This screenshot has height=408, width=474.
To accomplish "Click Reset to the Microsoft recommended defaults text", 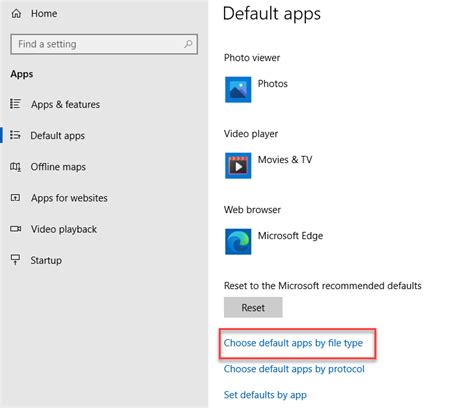I will click(323, 286).
